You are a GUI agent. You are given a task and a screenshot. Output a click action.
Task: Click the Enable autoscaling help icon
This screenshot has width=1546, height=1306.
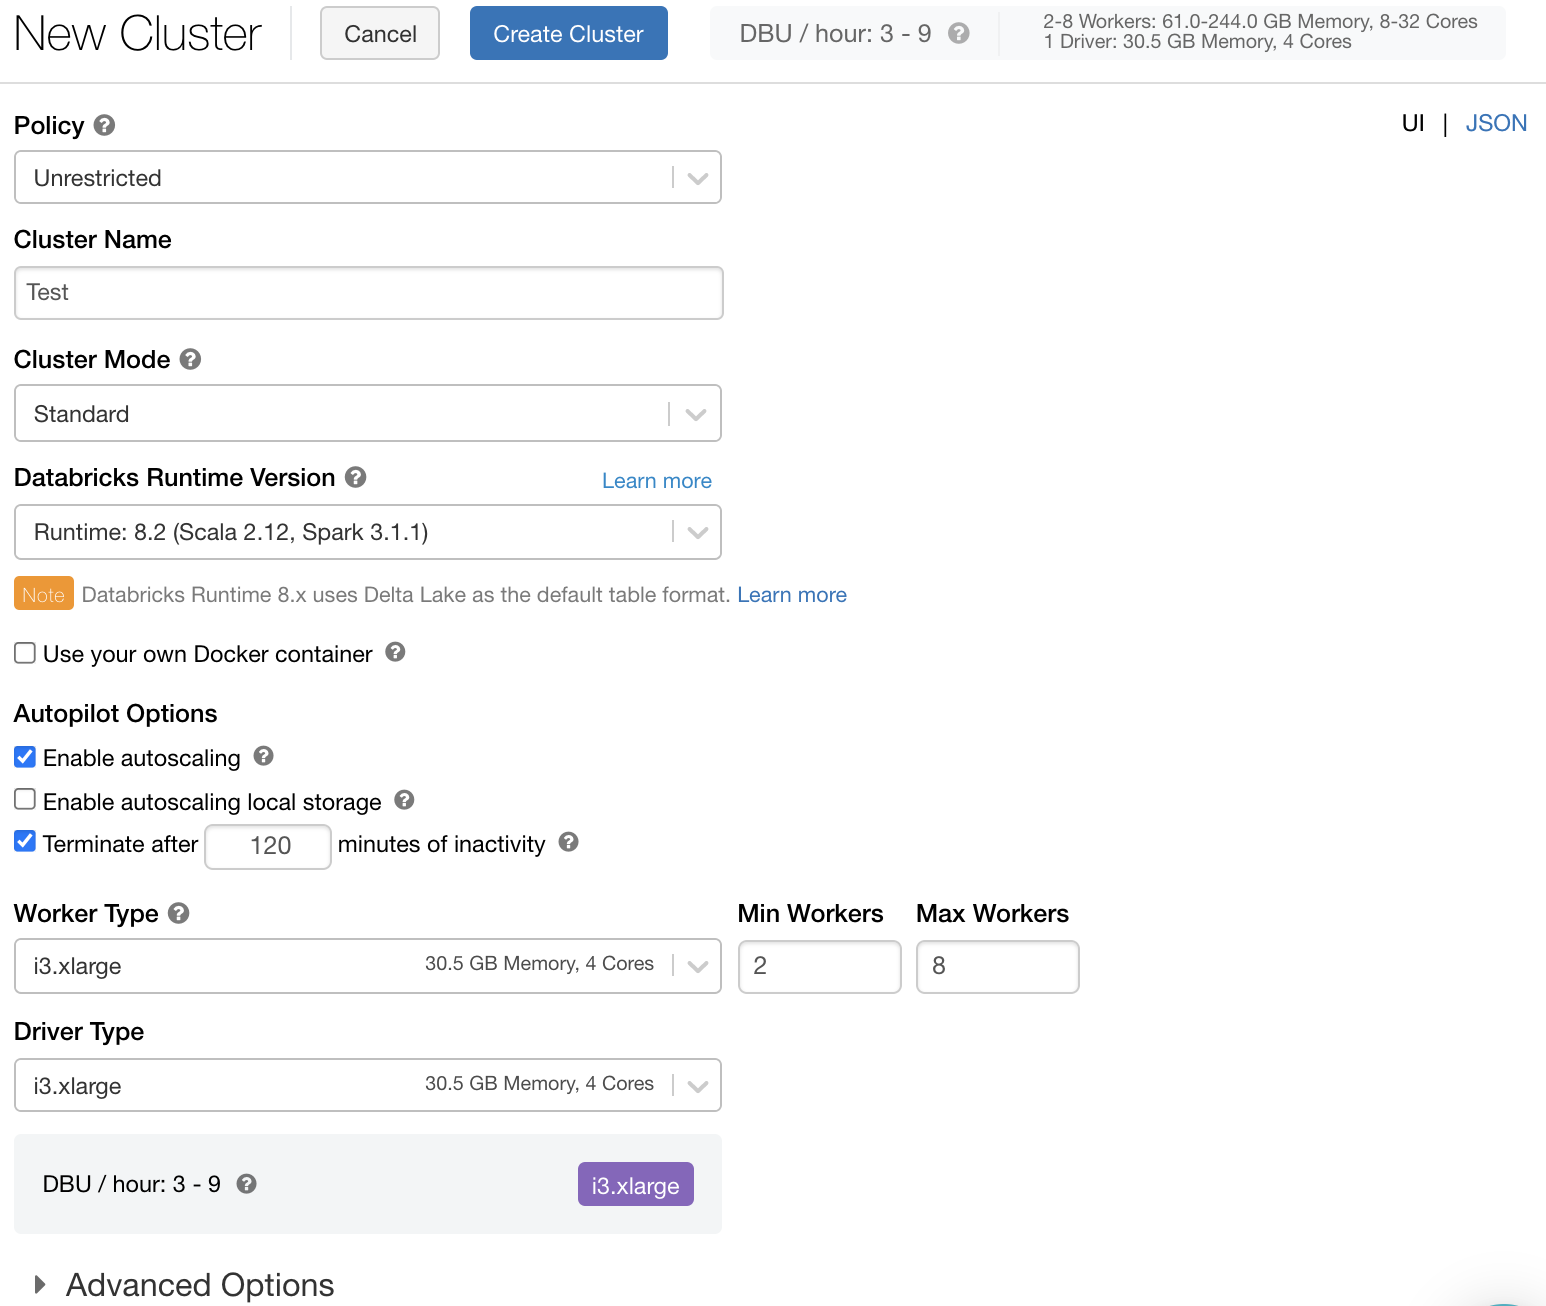263,756
